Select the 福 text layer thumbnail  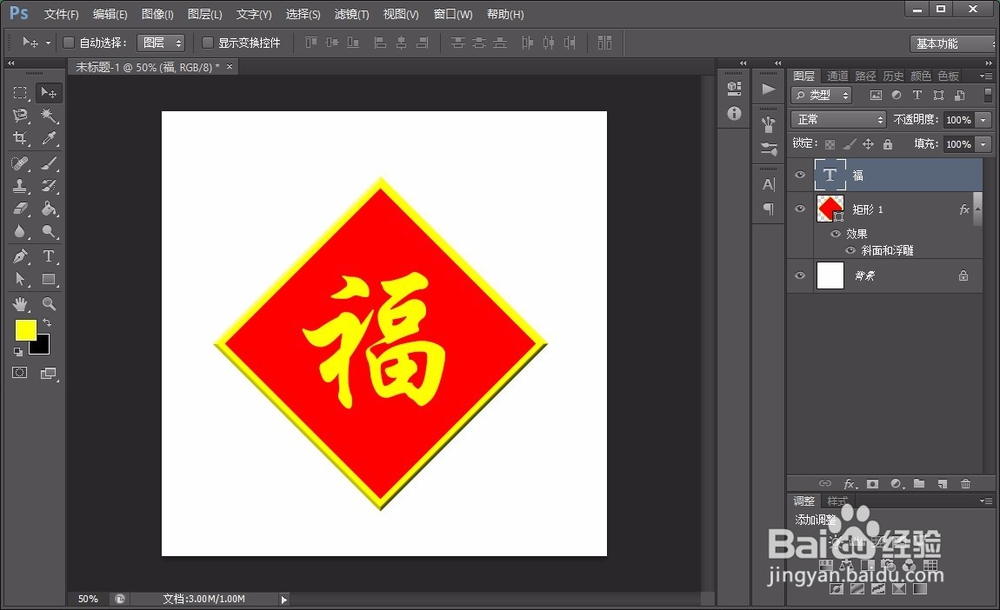coord(830,175)
